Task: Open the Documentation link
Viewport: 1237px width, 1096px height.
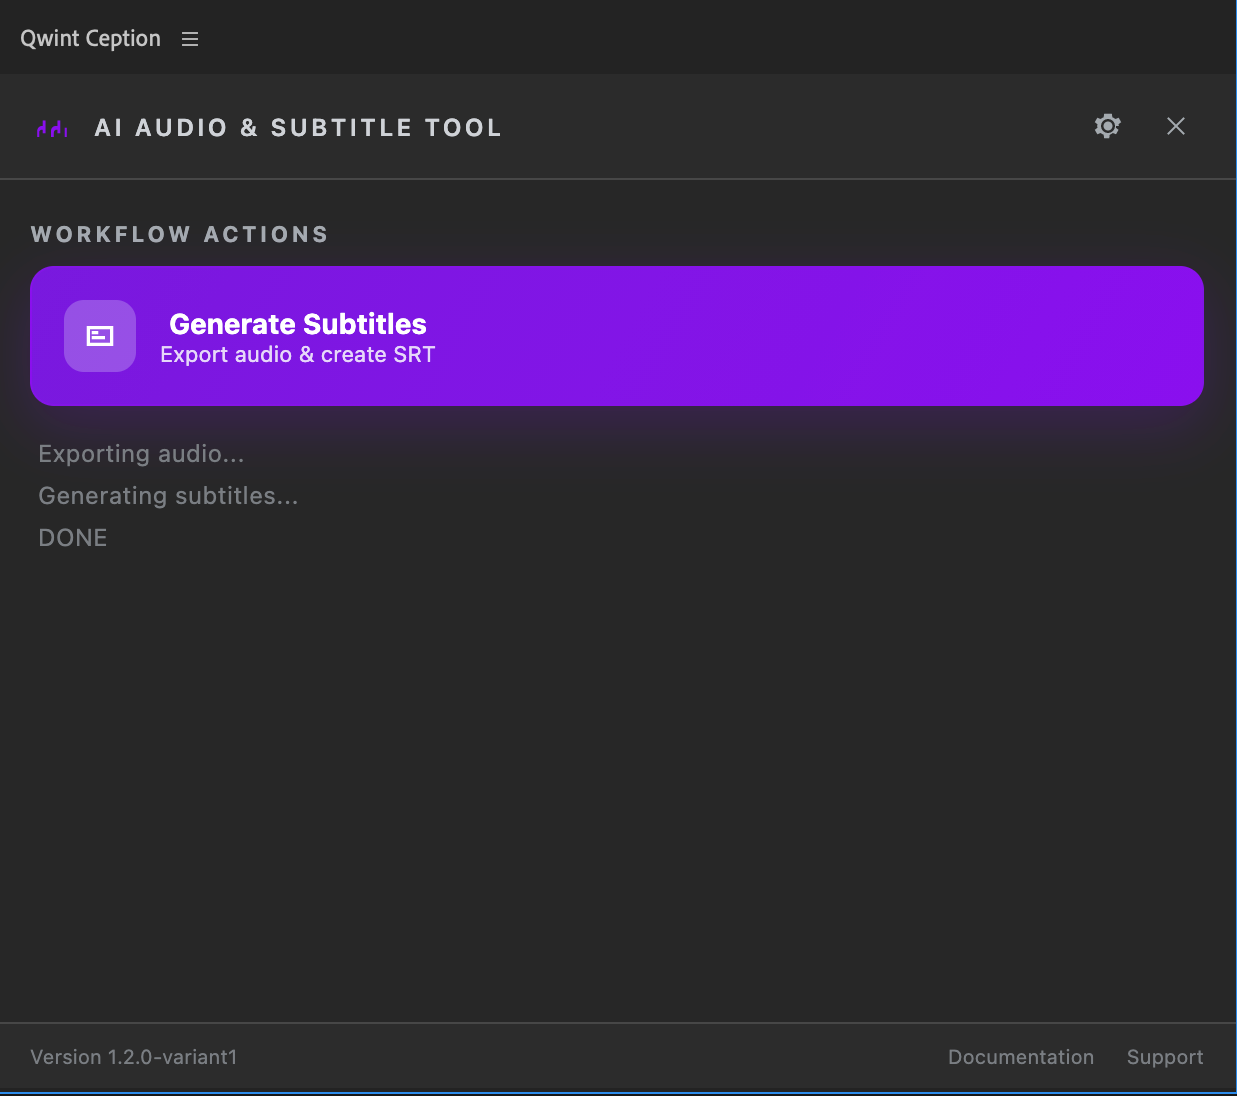Action: pyautogui.click(x=1020, y=1057)
